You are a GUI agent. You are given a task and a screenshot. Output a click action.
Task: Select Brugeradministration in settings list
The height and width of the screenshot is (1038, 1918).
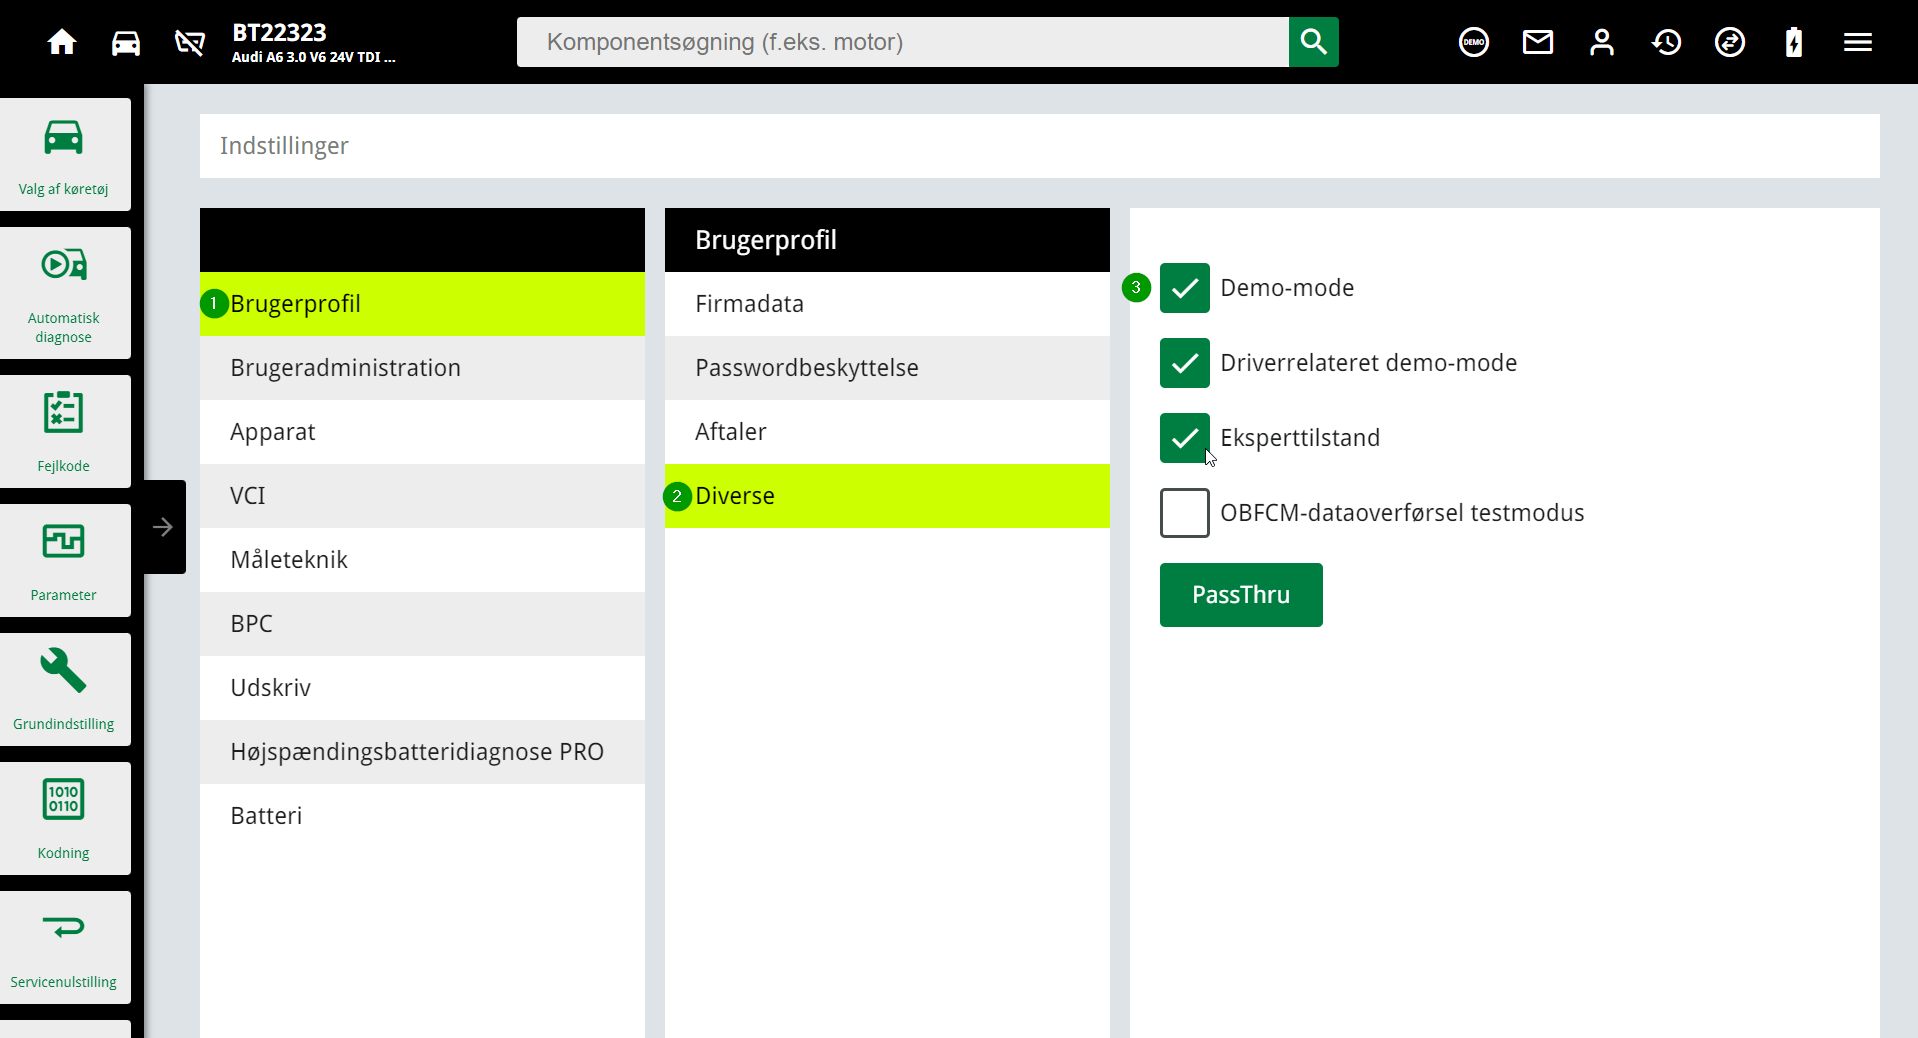click(x=422, y=368)
